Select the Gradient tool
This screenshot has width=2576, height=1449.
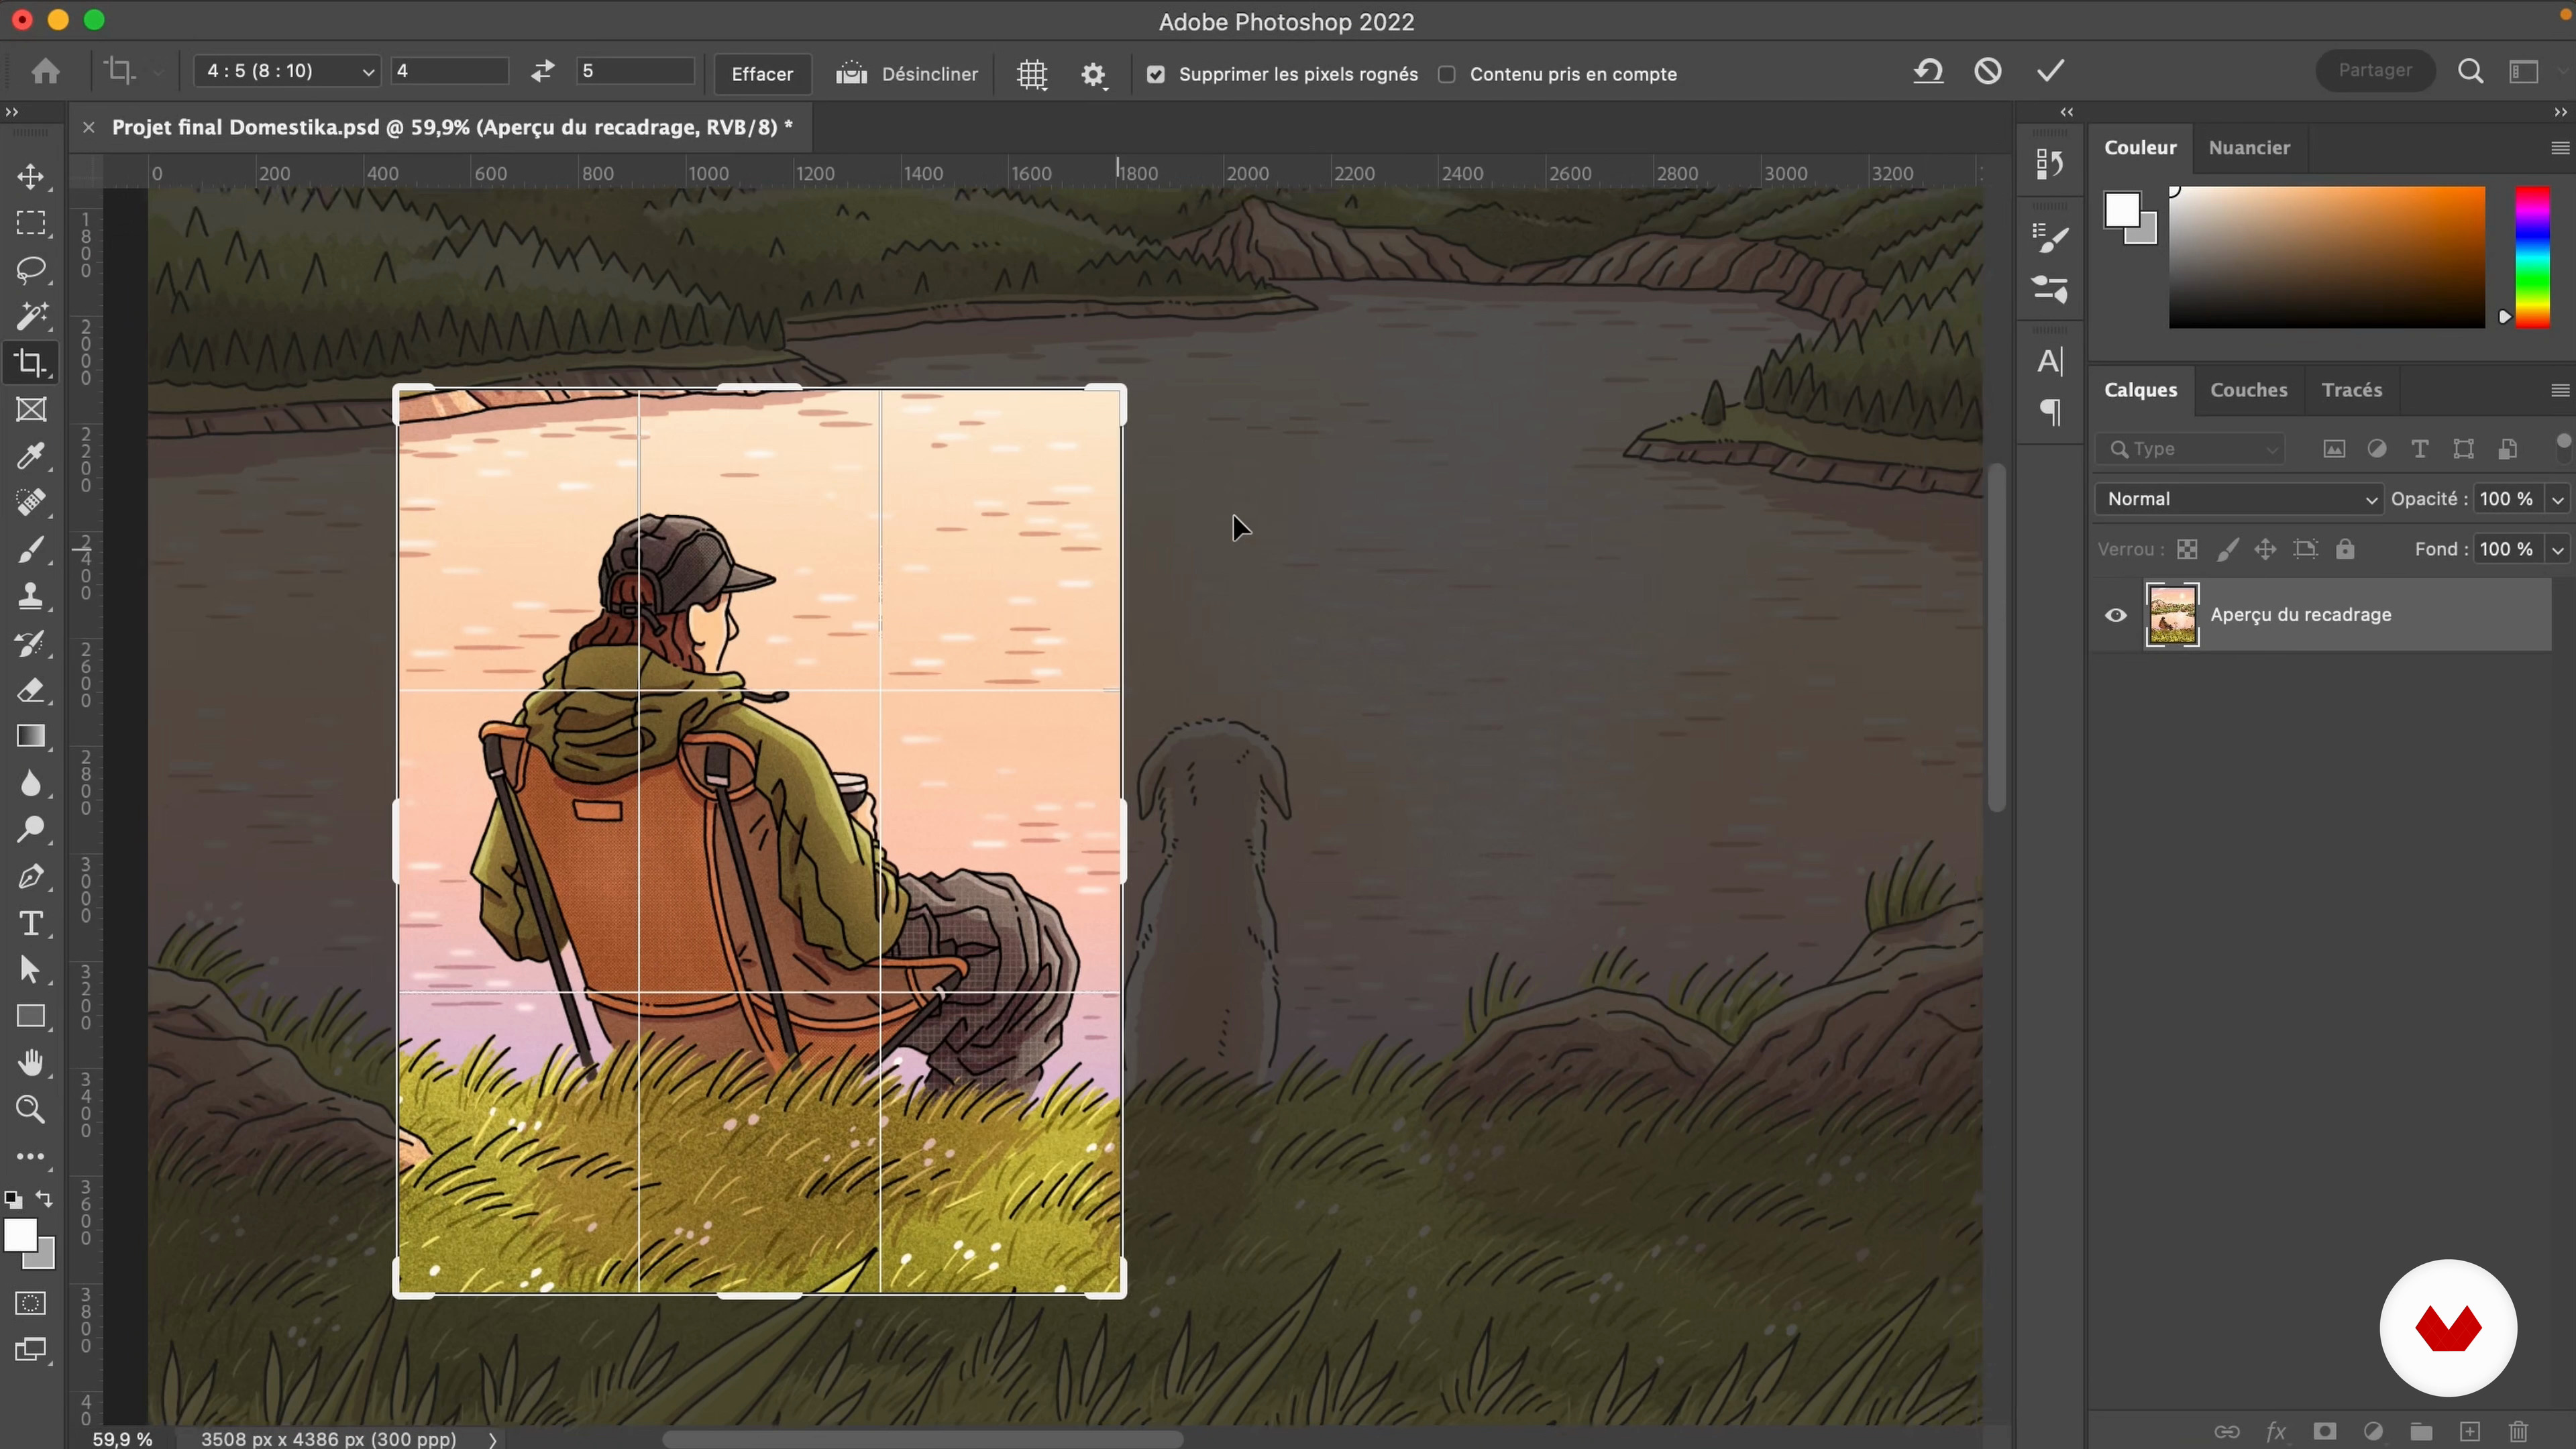point(30,737)
